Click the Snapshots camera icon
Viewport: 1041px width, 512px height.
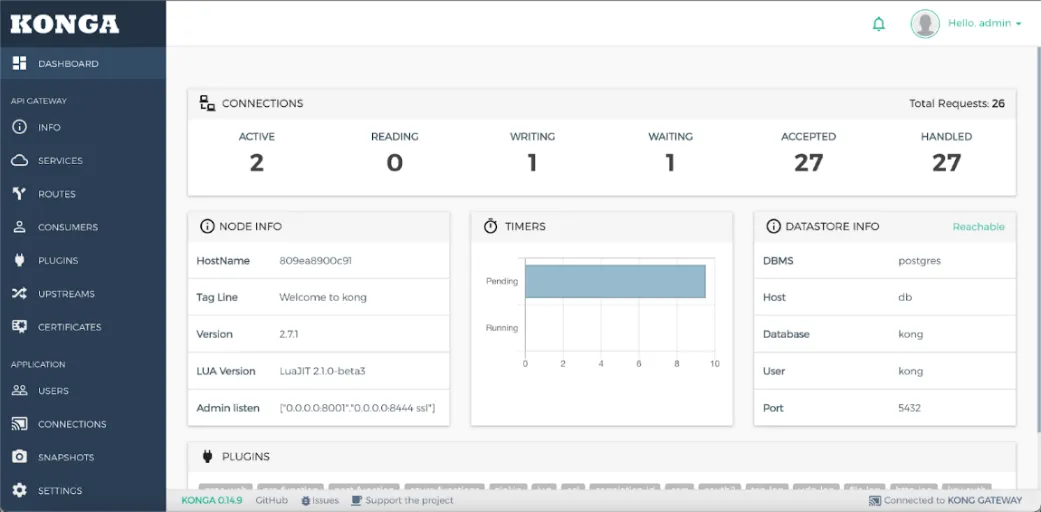[19, 457]
